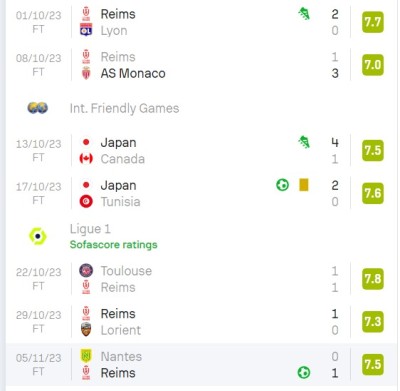Select the highlighted Nantes vs Reims match row

click(200, 364)
